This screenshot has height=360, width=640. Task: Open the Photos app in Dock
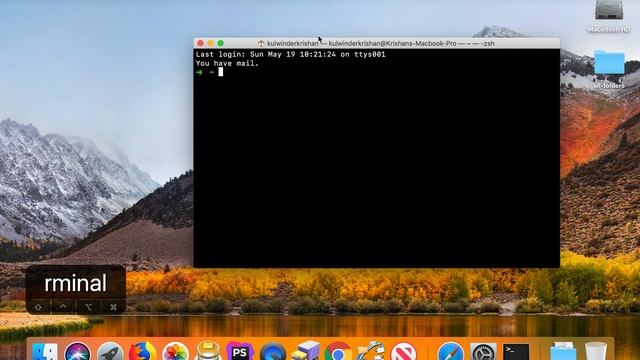pyautogui.click(x=175, y=352)
